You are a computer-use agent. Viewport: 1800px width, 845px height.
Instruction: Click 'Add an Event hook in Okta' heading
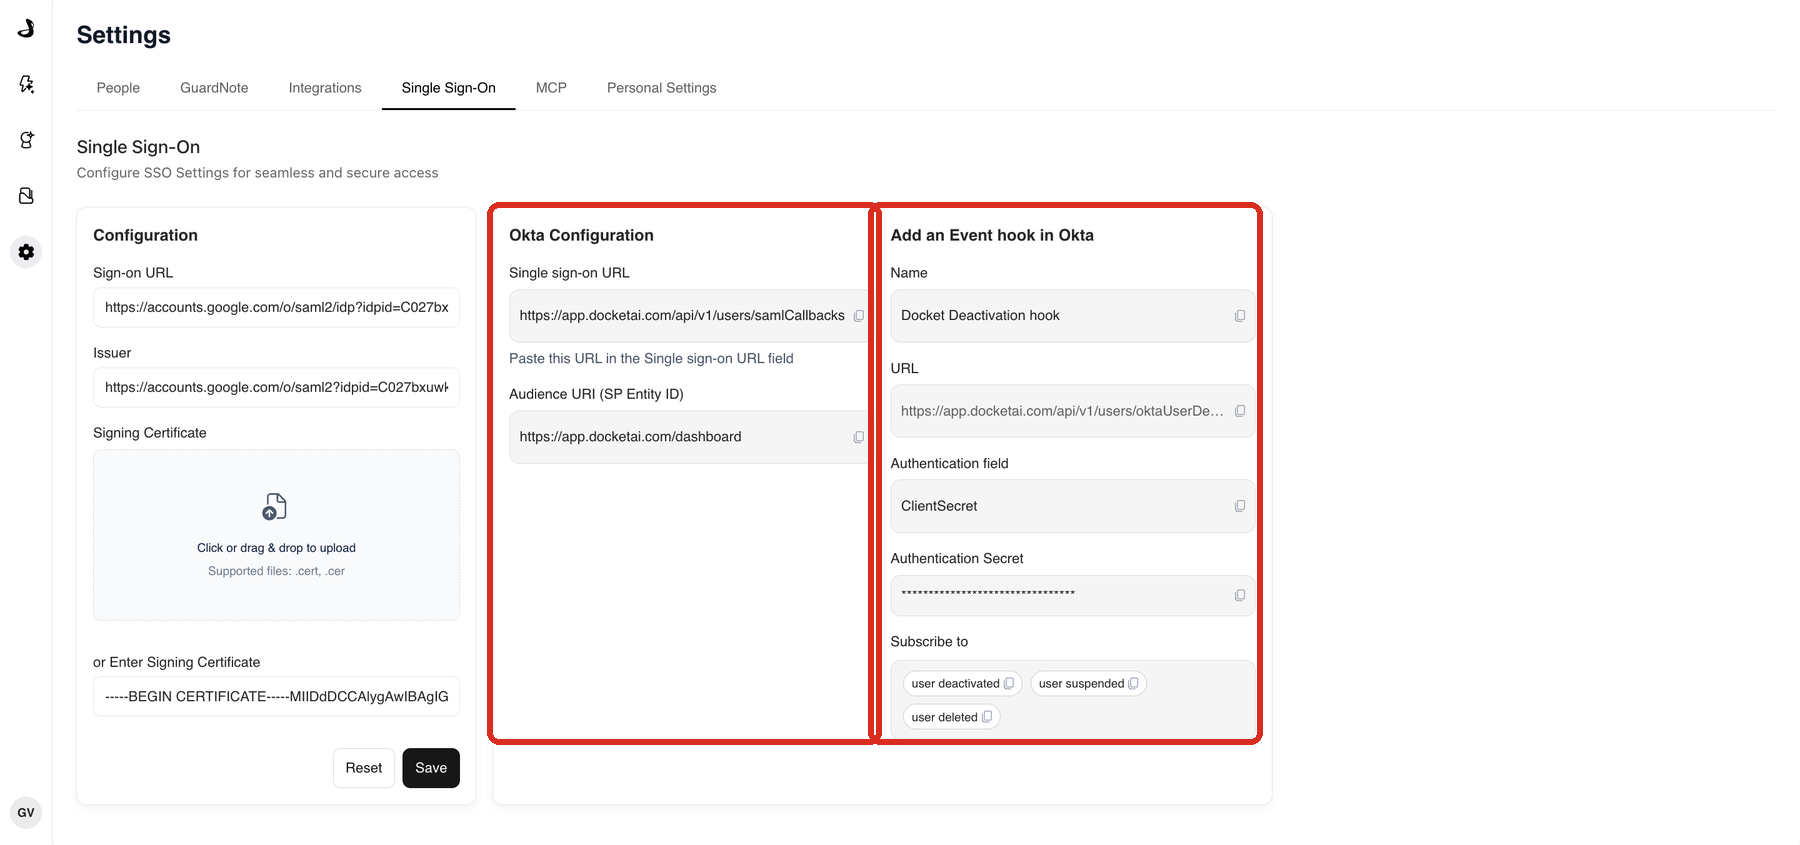[x=992, y=235]
